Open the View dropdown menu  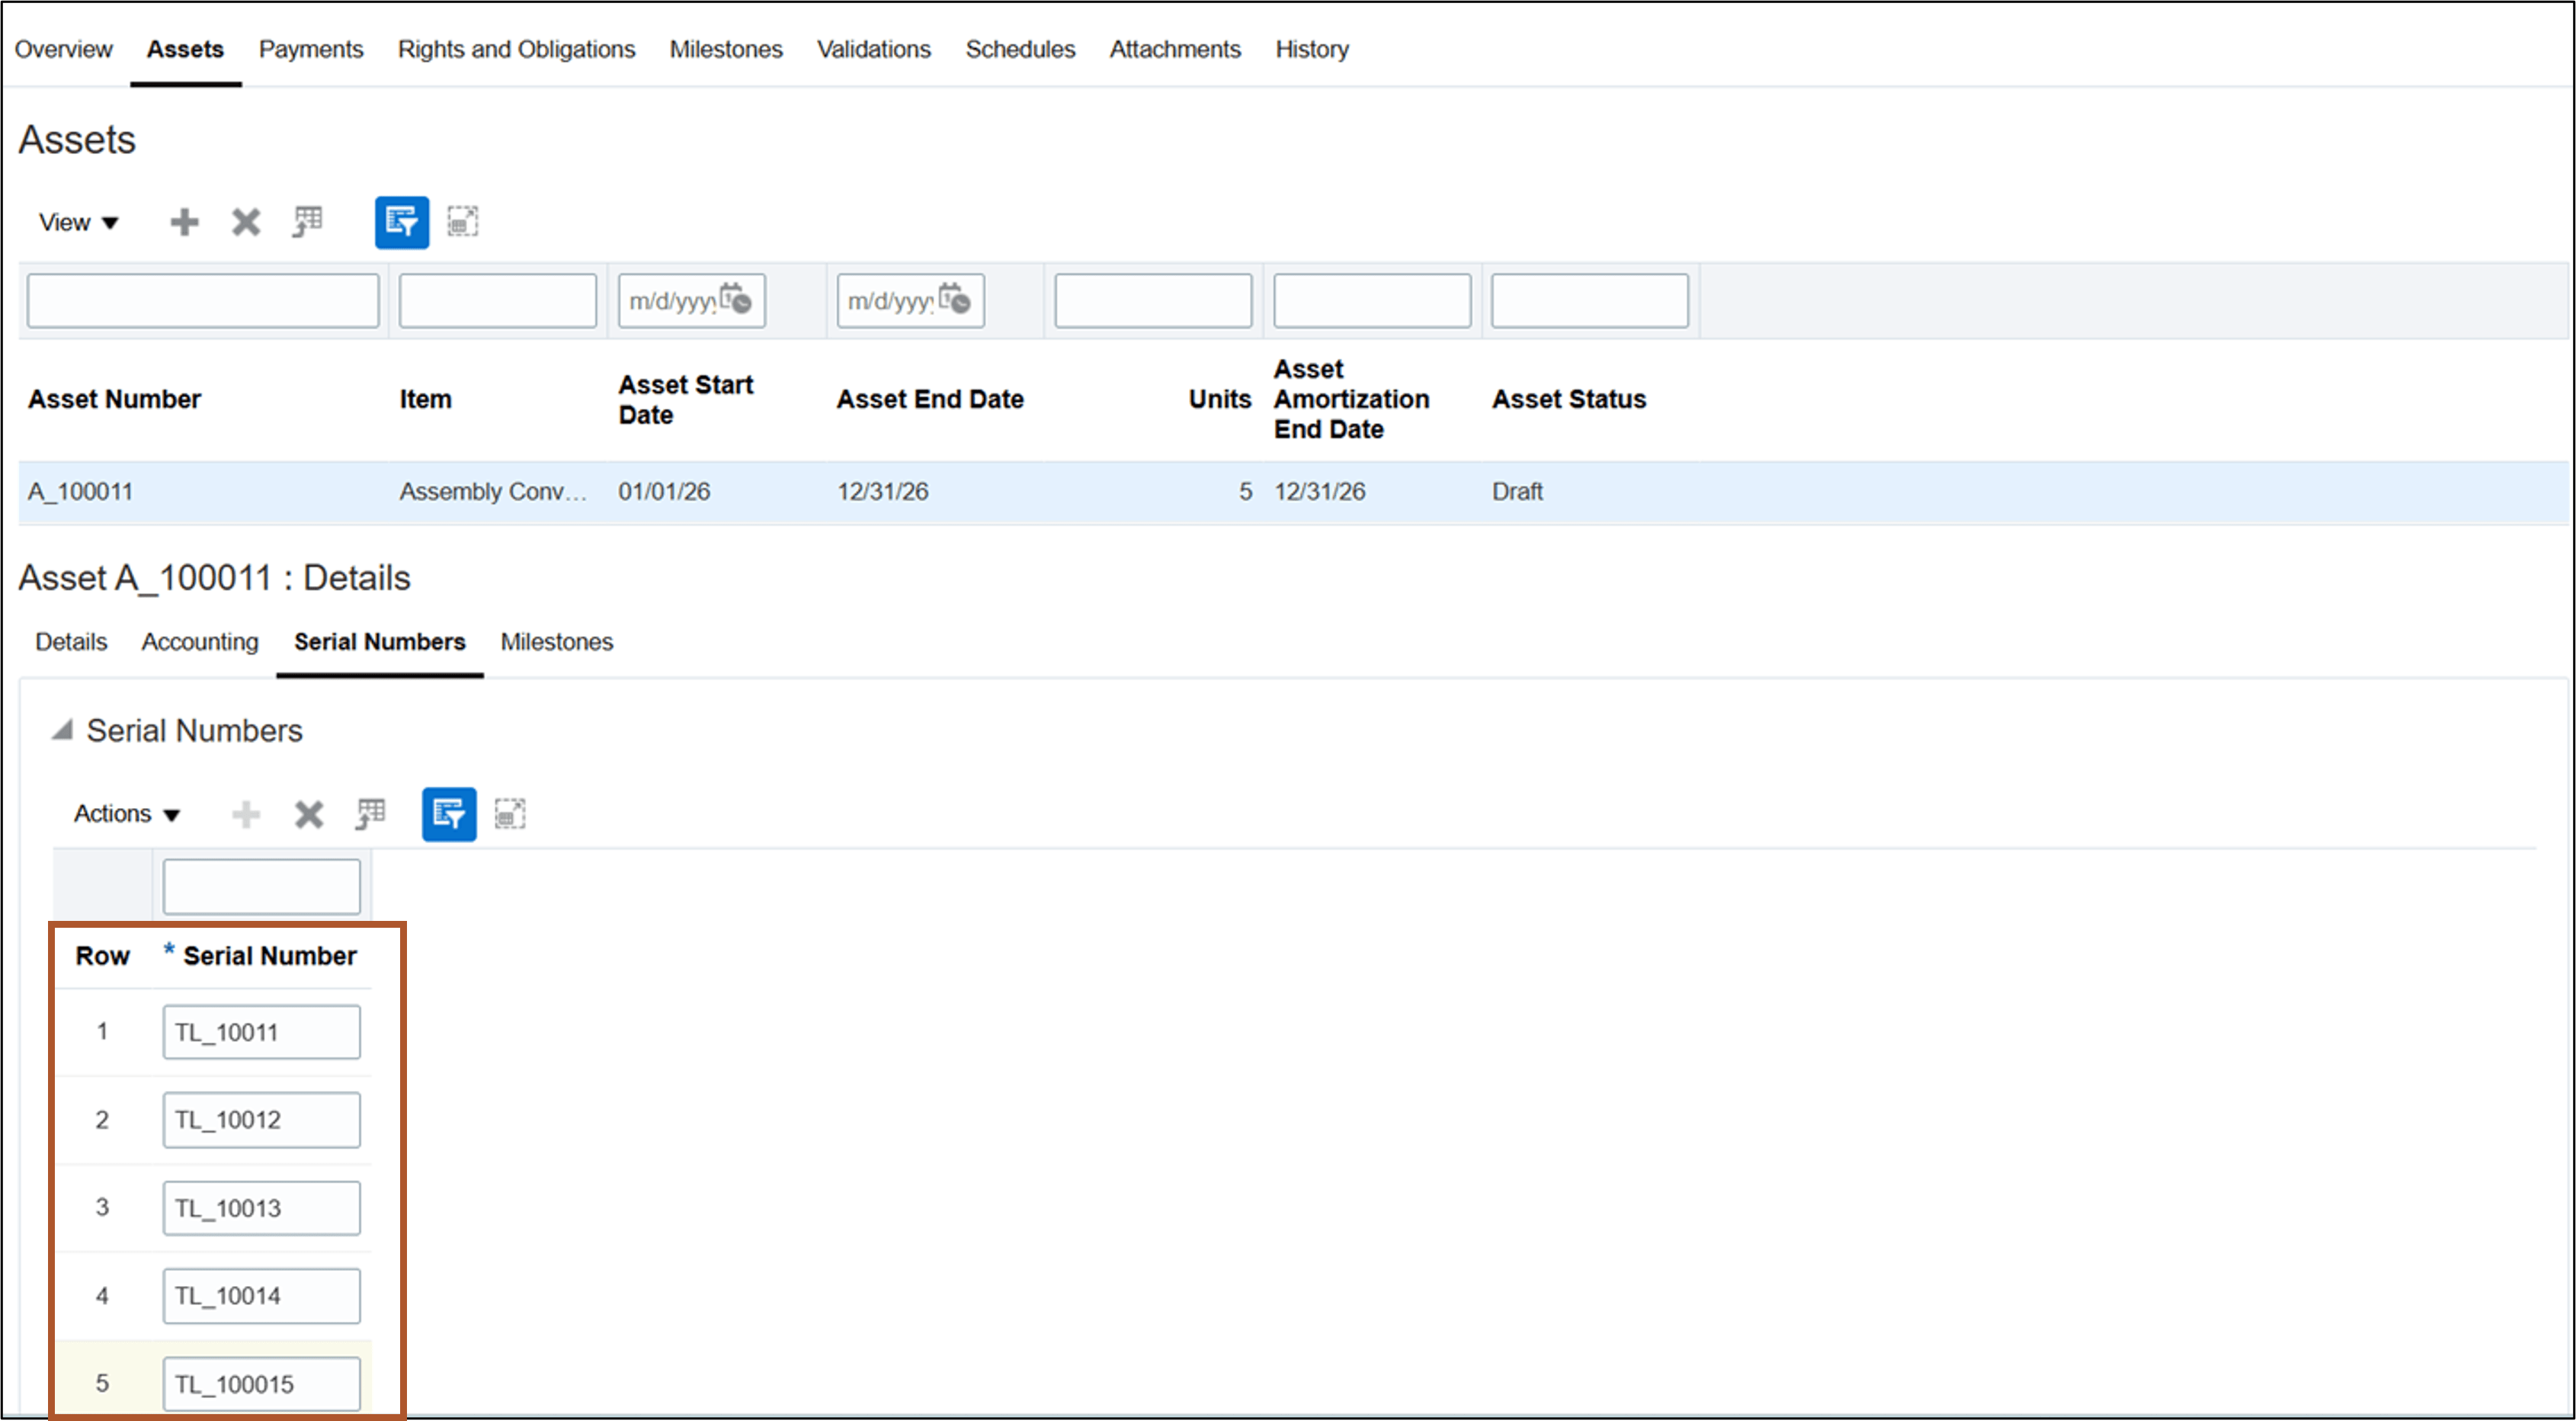(x=78, y=222)
